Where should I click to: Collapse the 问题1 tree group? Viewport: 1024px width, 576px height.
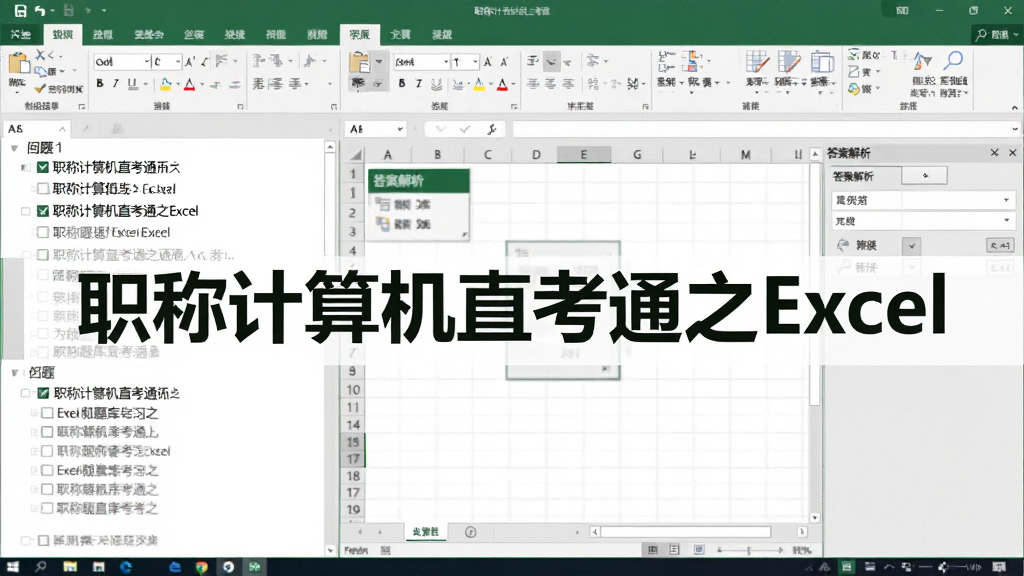[x=14, y=148]
